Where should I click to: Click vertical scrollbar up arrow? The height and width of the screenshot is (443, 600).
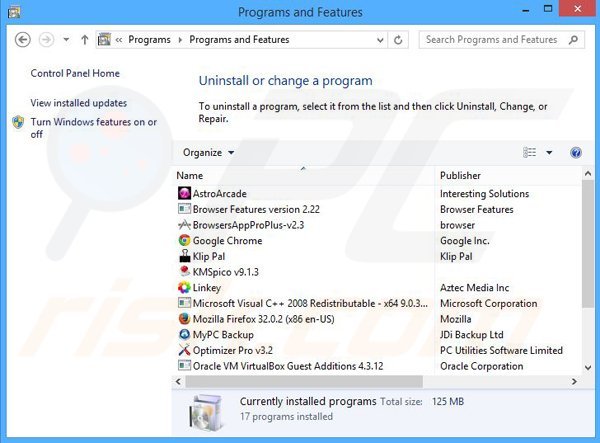(x=588, y=174)
